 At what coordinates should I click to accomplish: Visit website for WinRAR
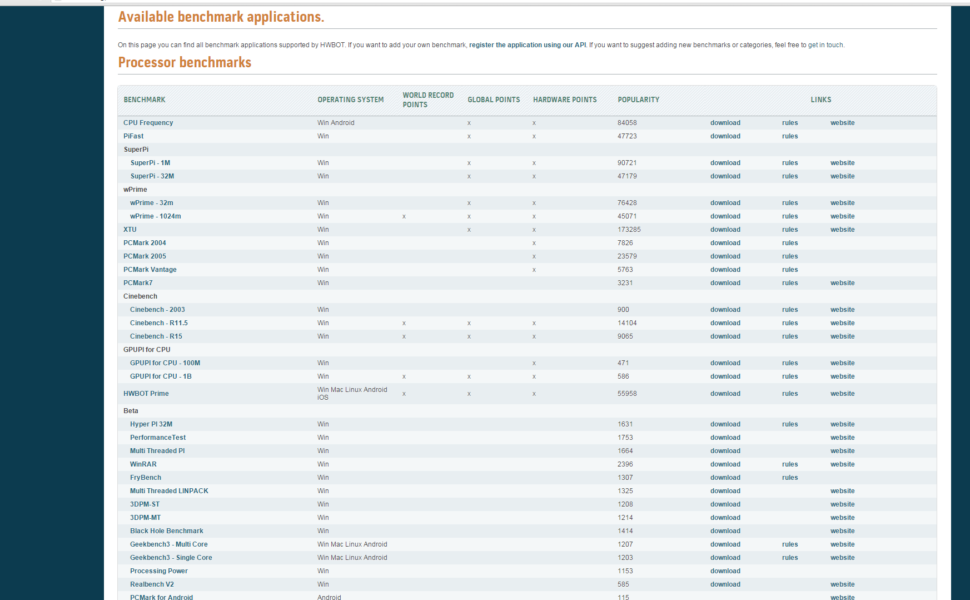[842, 464]
